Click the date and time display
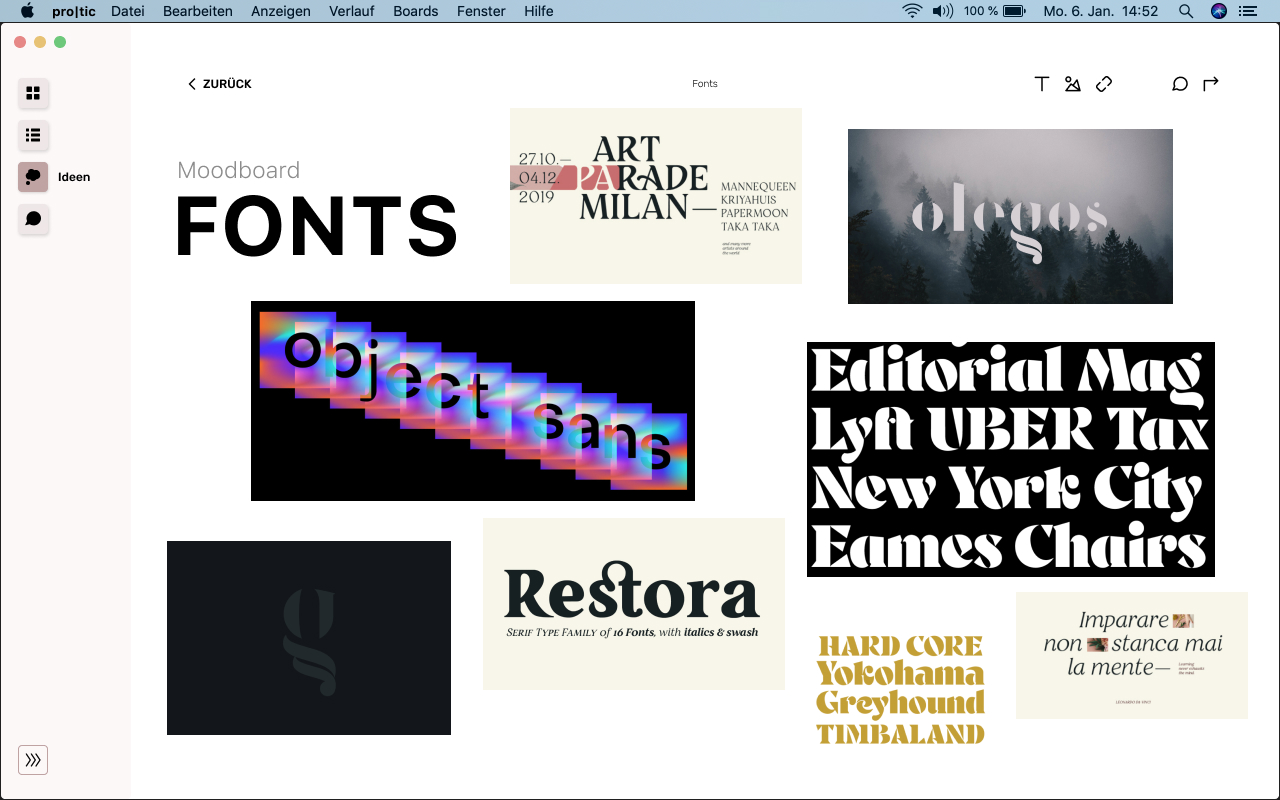The image size is (1280, 800). pyautogui.click(x=1101, y=11)
